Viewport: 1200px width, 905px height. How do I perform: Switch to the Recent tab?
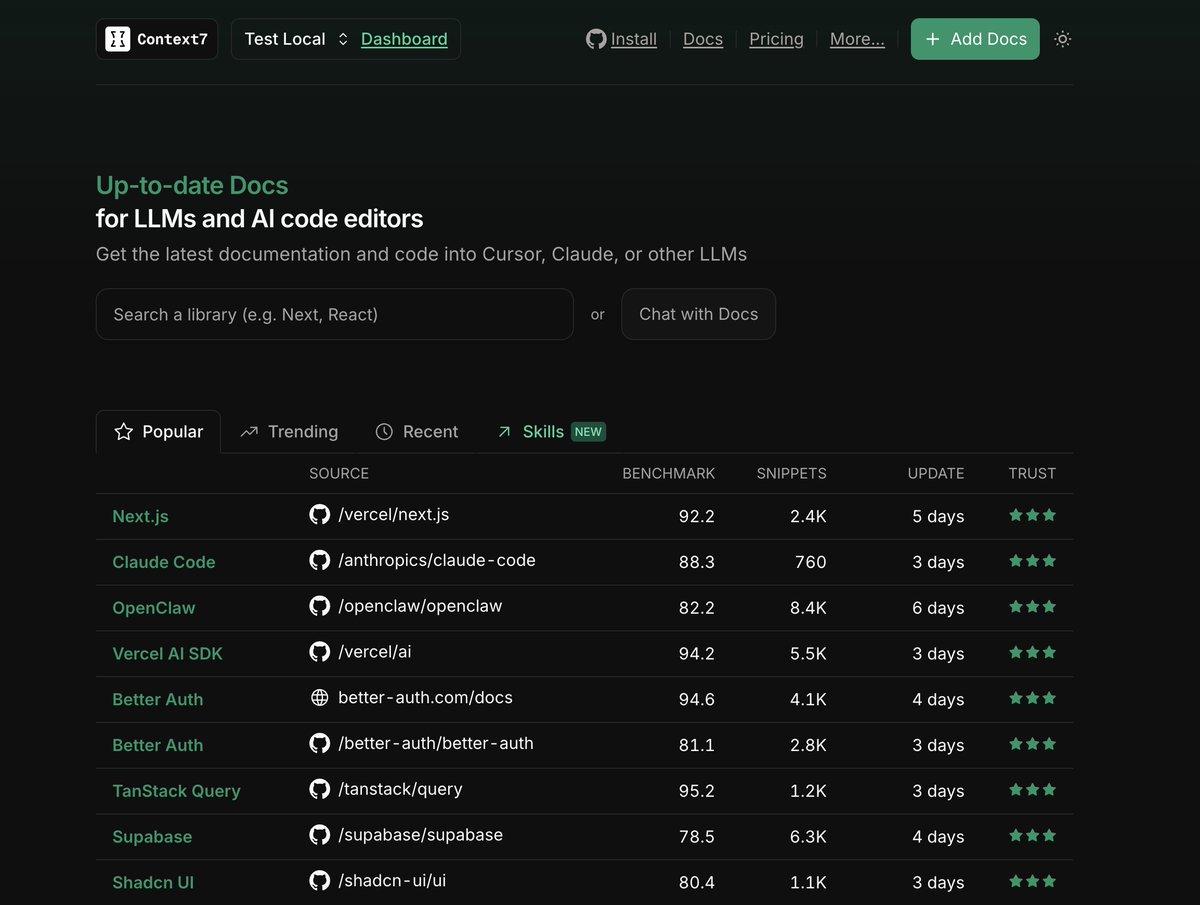pos(417,432)
